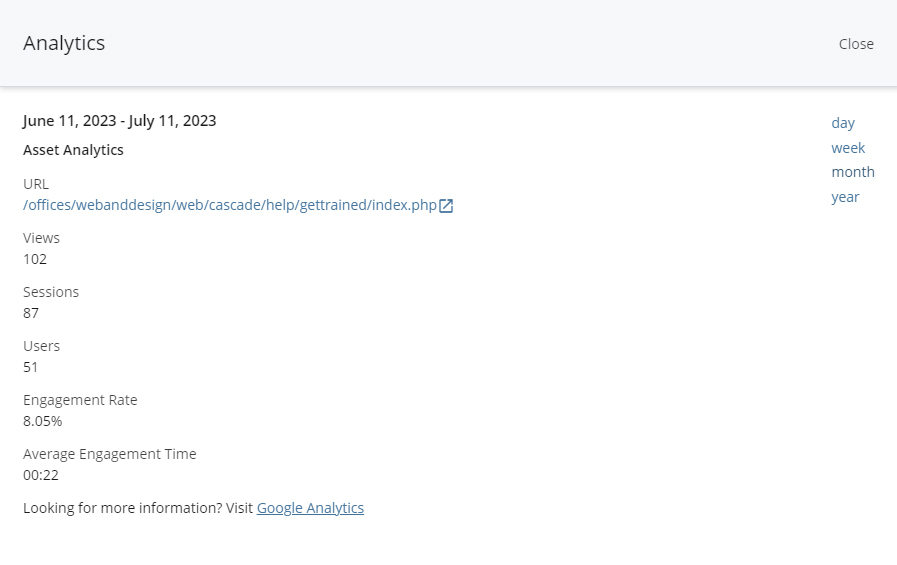Open the external link icon beside the URL
Screen dimensions: 897x565
tap(446, 206)
